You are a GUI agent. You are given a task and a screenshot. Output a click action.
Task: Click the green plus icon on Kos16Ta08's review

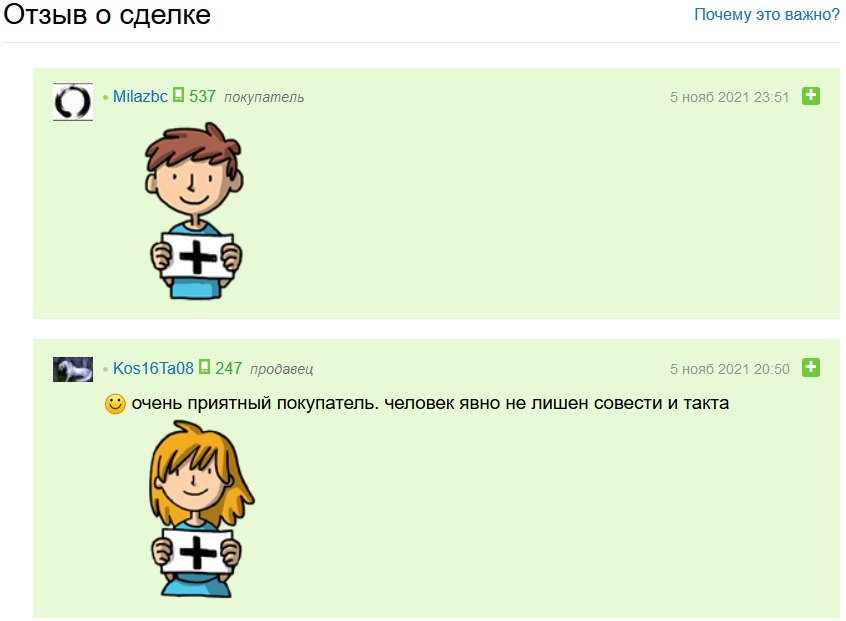(811, 368)
